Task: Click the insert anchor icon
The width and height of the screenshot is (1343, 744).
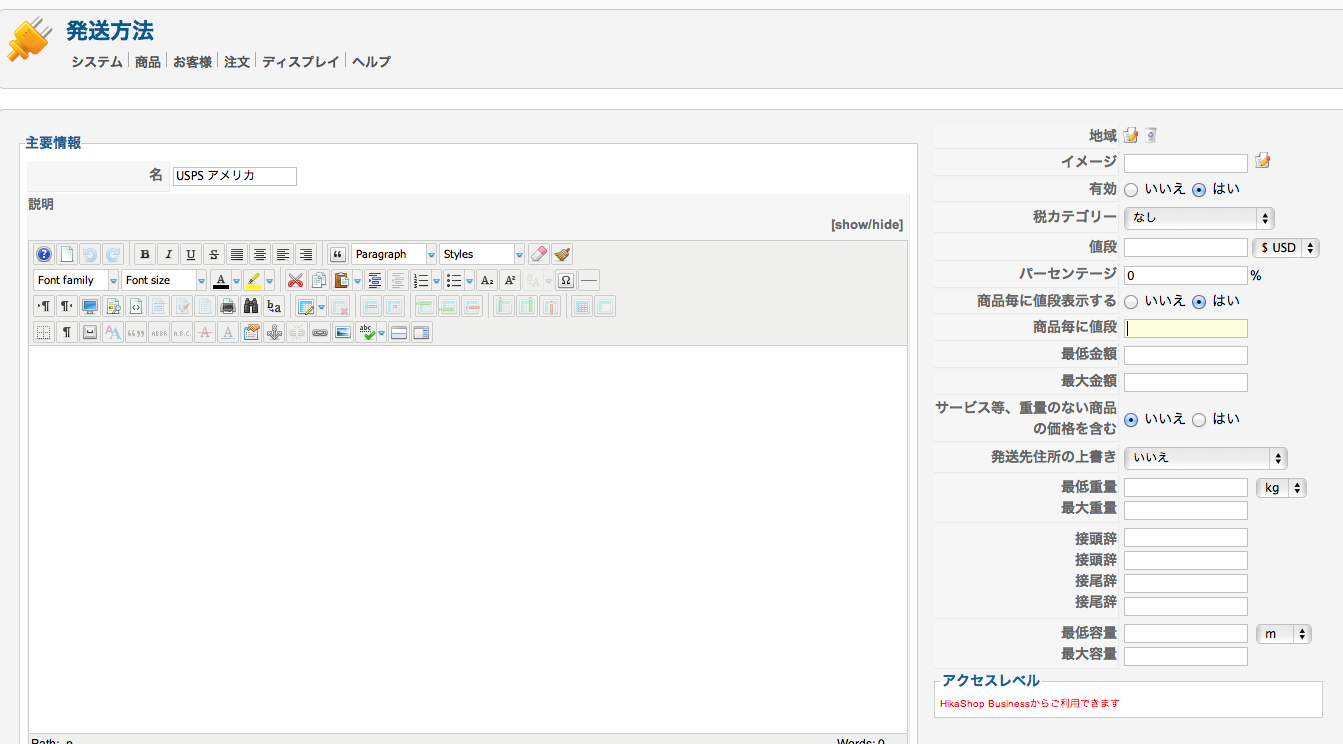Action: point(274,332)
